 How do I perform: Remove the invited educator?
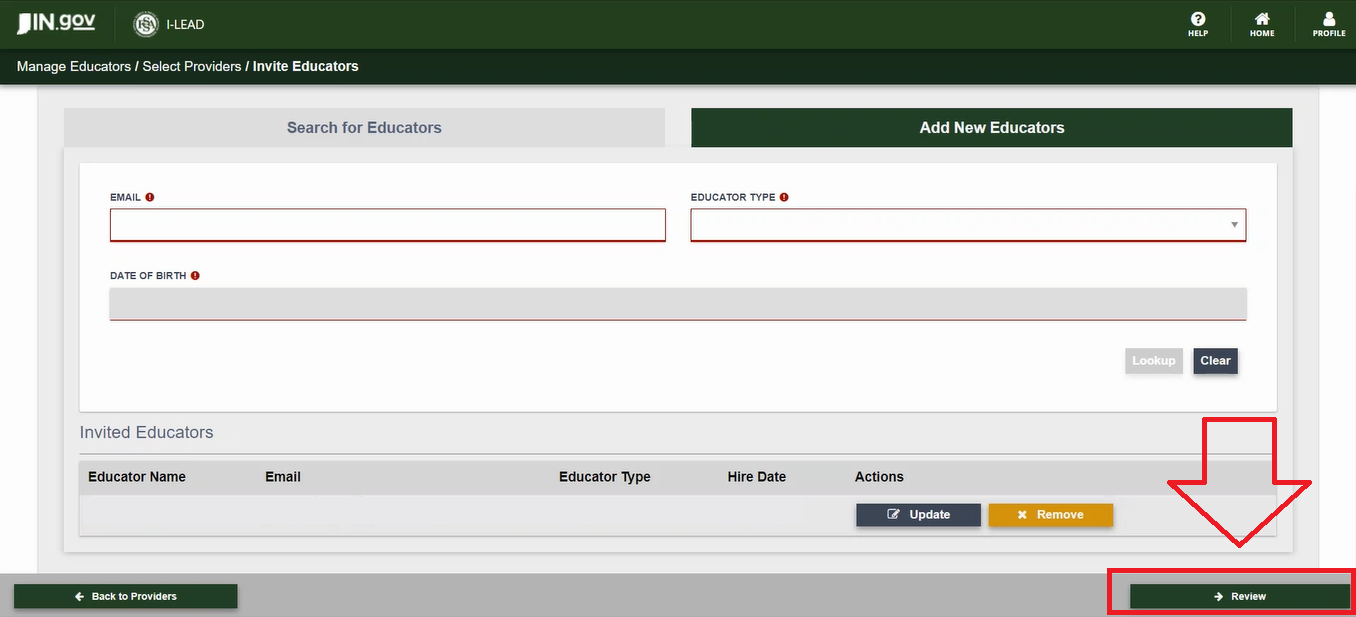pos(1050,514)
